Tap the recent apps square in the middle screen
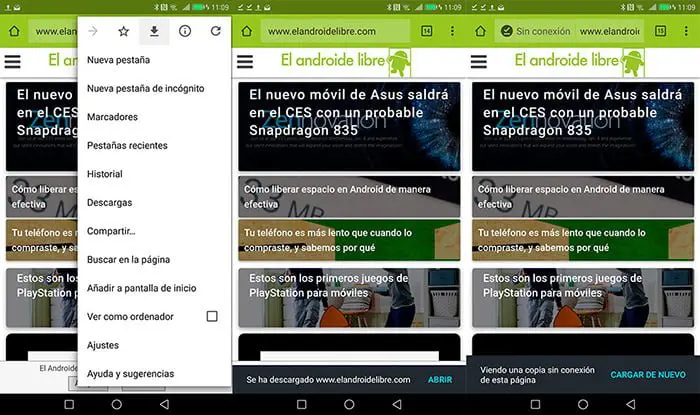 pyautogui.click(x=302, y=404)
